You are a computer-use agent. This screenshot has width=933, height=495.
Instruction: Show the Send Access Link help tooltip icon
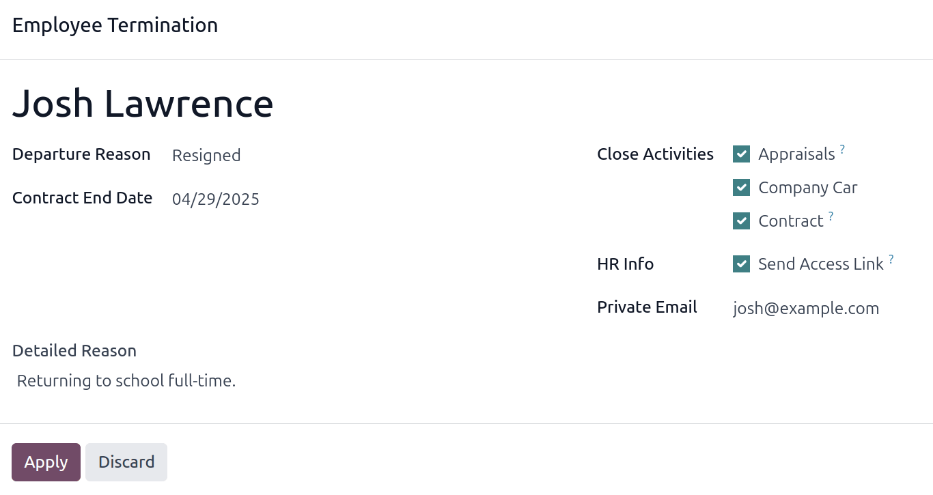point(891,260)
